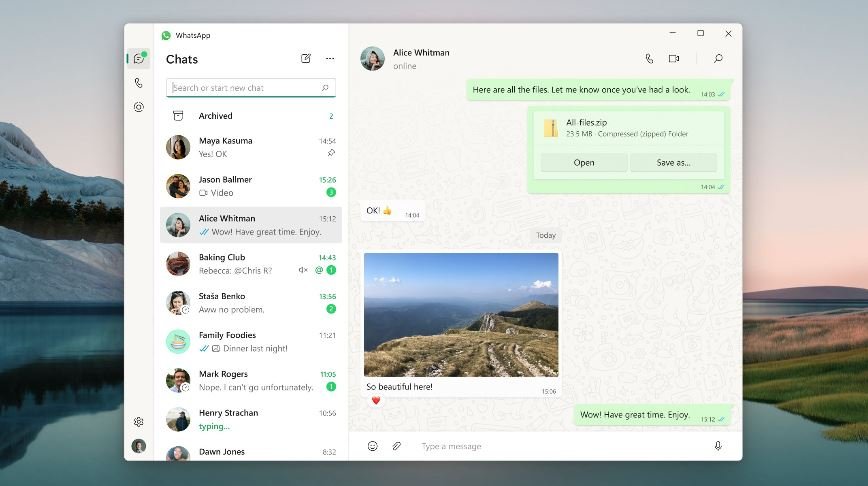Open own profile picture in sidebar
This screenshot has width=868, height=486.
[139, 446]
